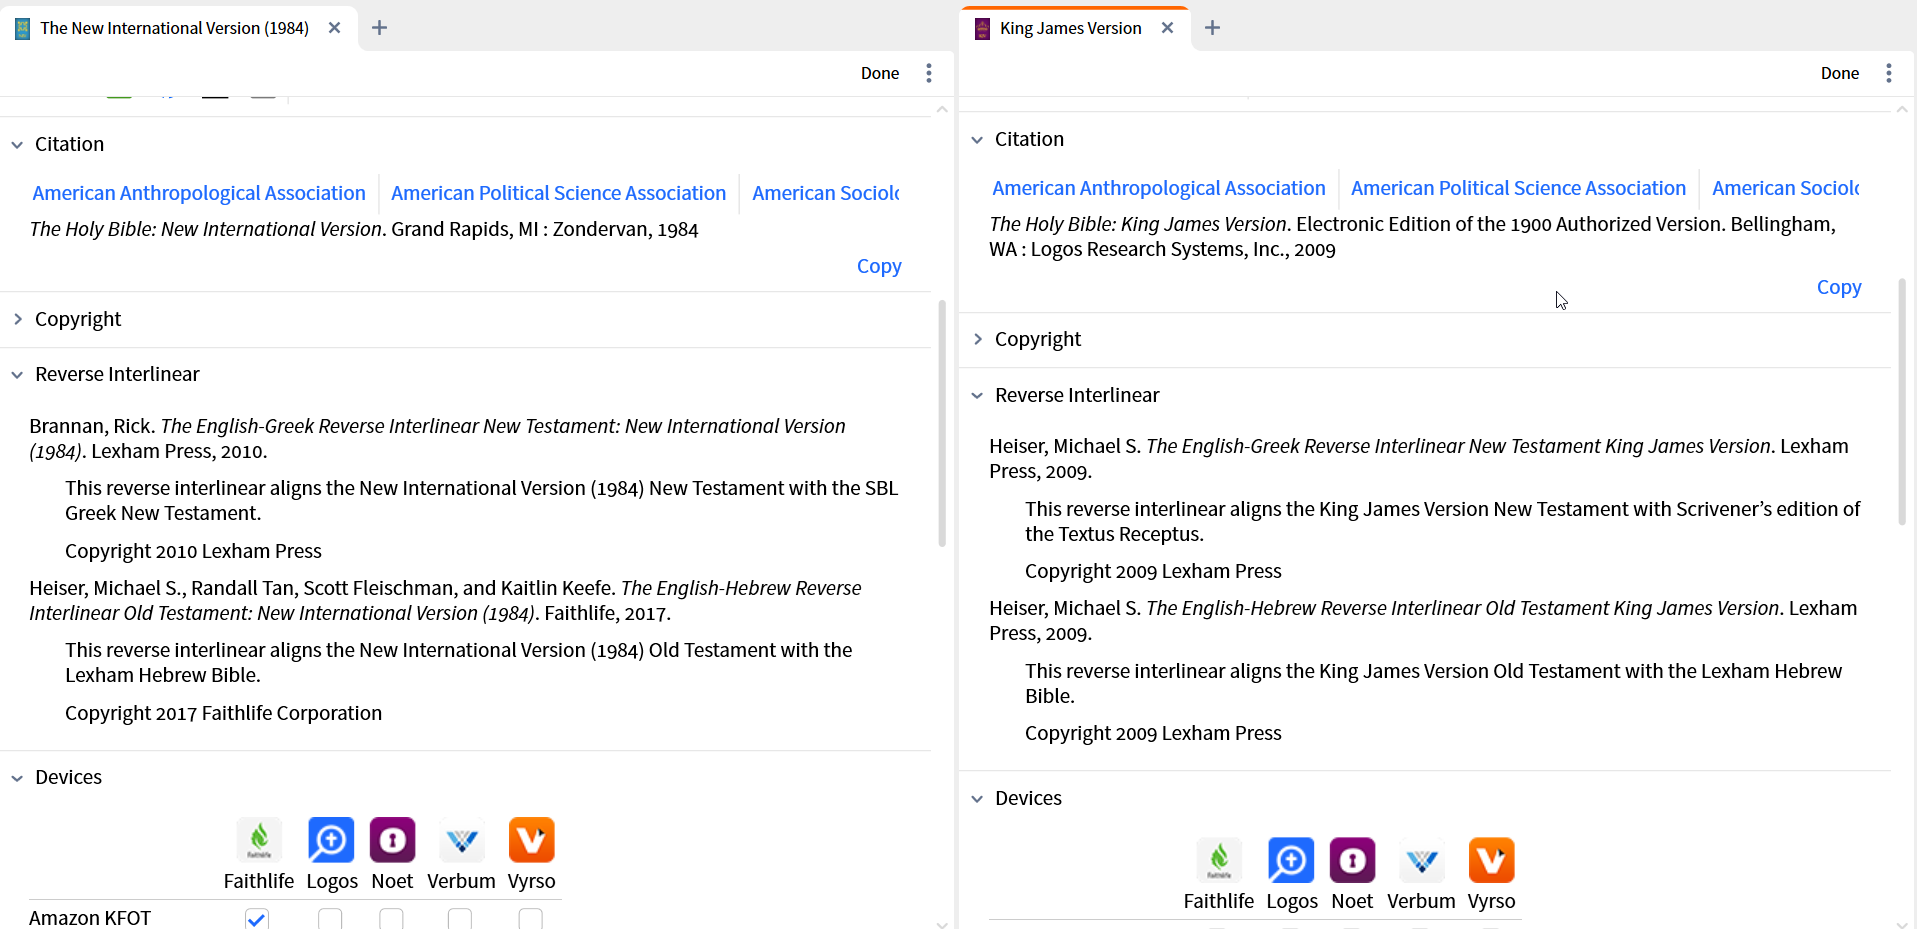Click the 'Amazon KFOT' row label

(x=90, y=918)
